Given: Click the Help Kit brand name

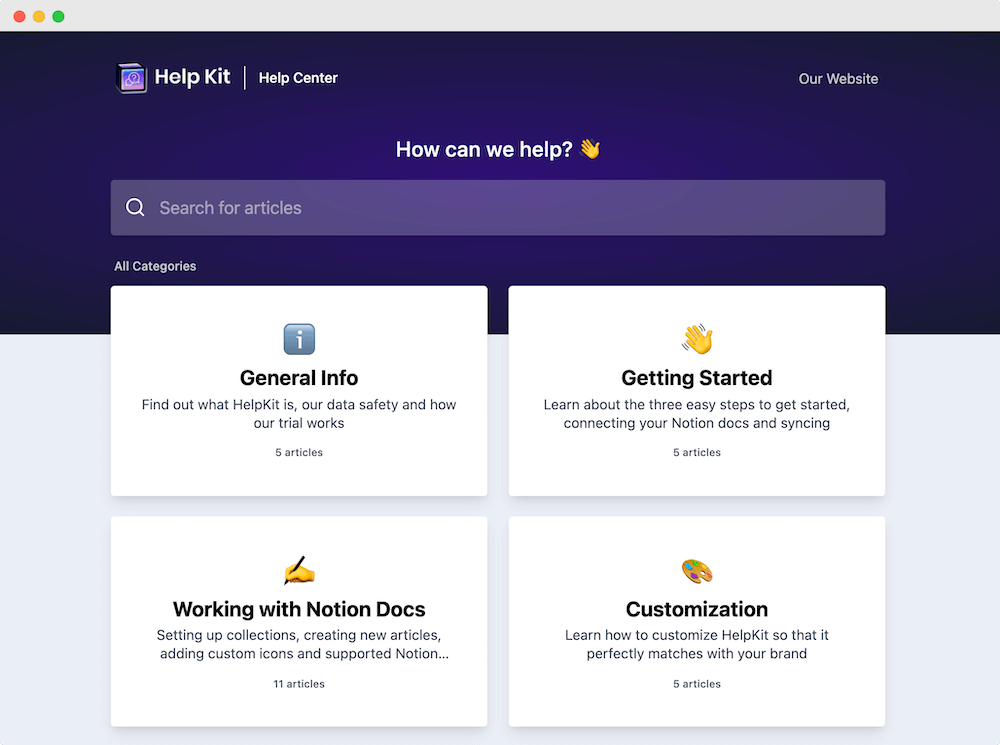Looking at the screenshot, I should pyautogui.click(x=192, y=77).
